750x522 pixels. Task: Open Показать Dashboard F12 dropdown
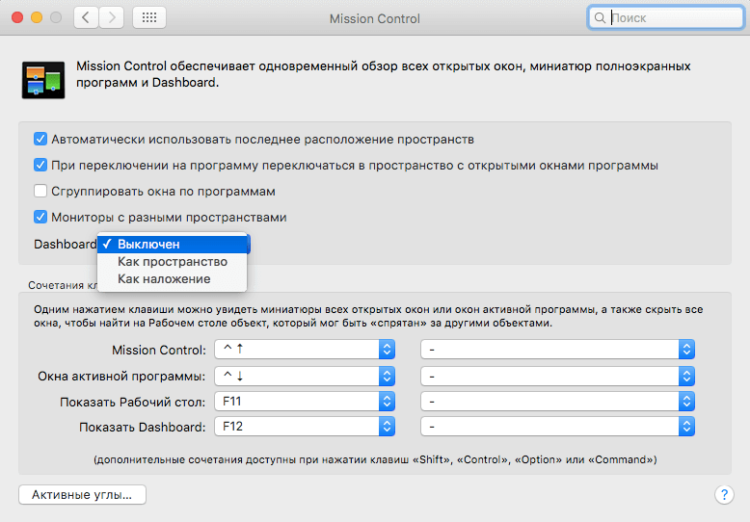(305, 426)
